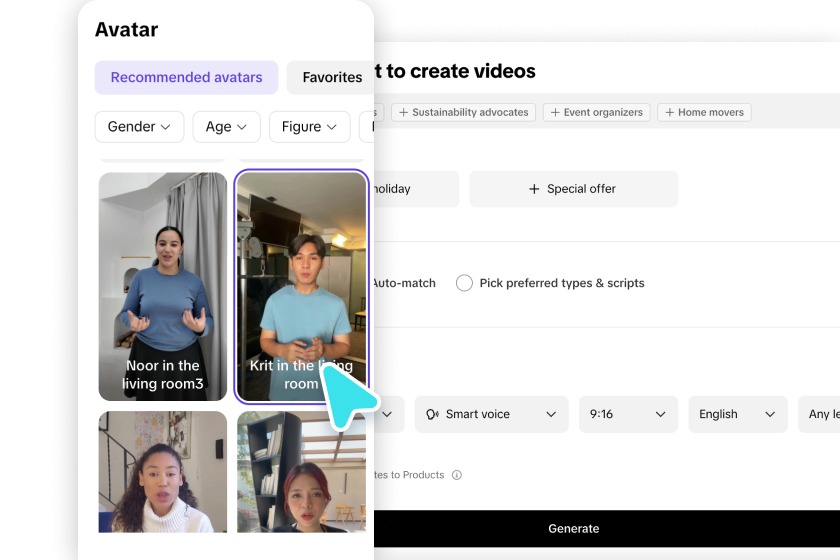The width and height of the screenshot is (840, 560).
Task: Click the info icon beside Products label
Action: tap(457, 475)
